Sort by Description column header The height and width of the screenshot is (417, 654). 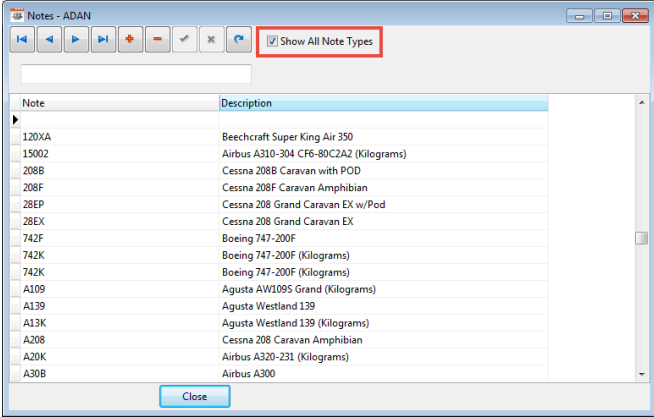(x=384, y=103)
